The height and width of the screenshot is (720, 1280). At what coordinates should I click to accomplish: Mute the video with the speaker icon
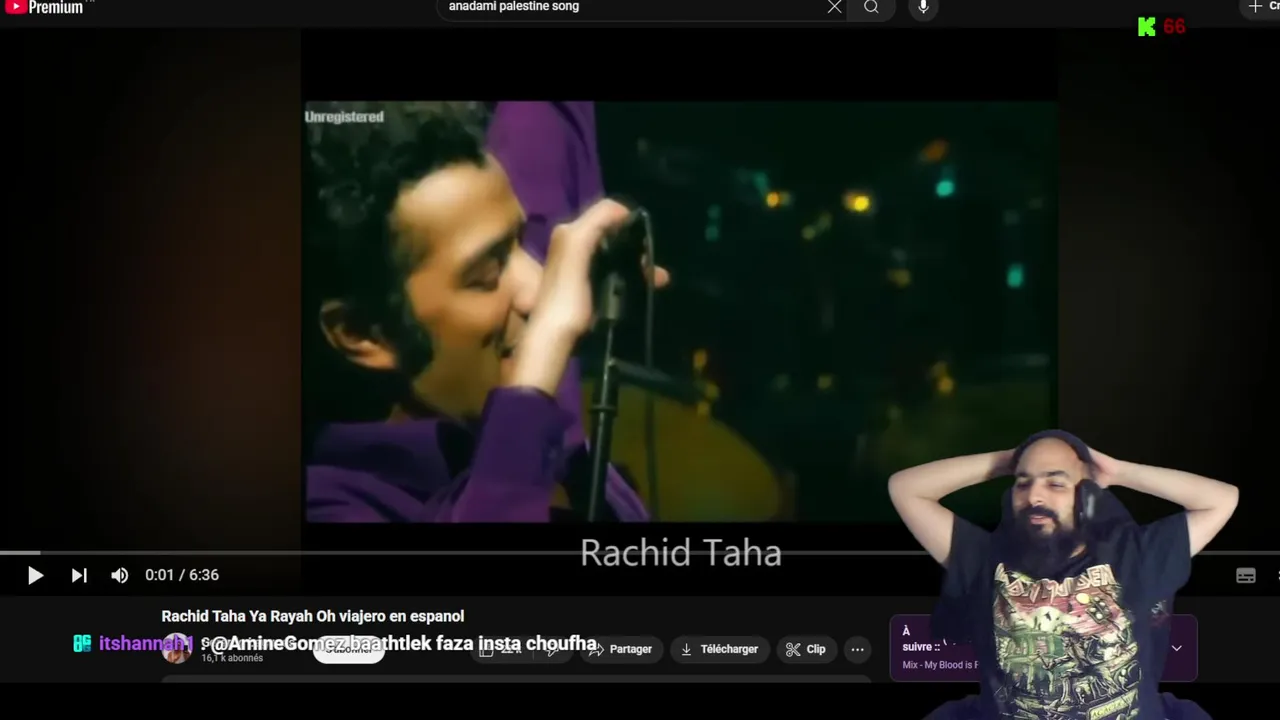pyautogui.click(x=120, y=575)
